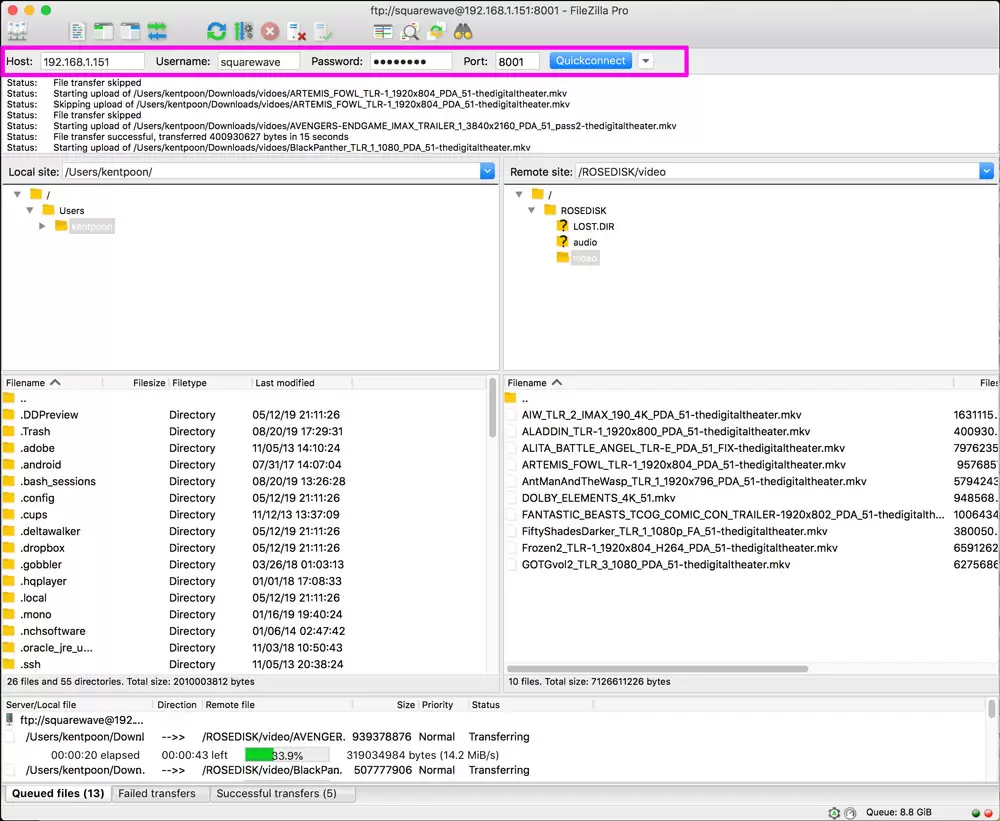
Task: Open the directory comparison icon
Action: 383,32
